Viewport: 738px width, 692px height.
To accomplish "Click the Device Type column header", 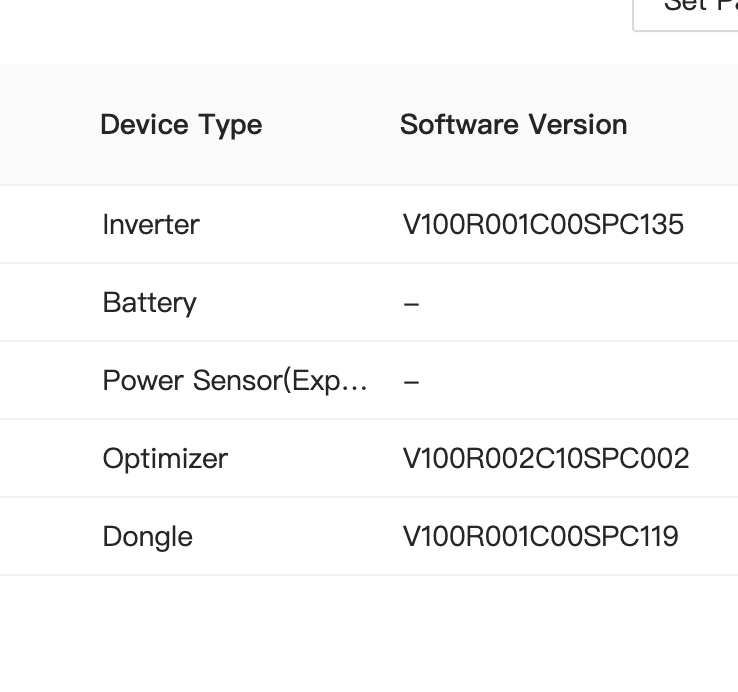I will [x=181, y=125].
